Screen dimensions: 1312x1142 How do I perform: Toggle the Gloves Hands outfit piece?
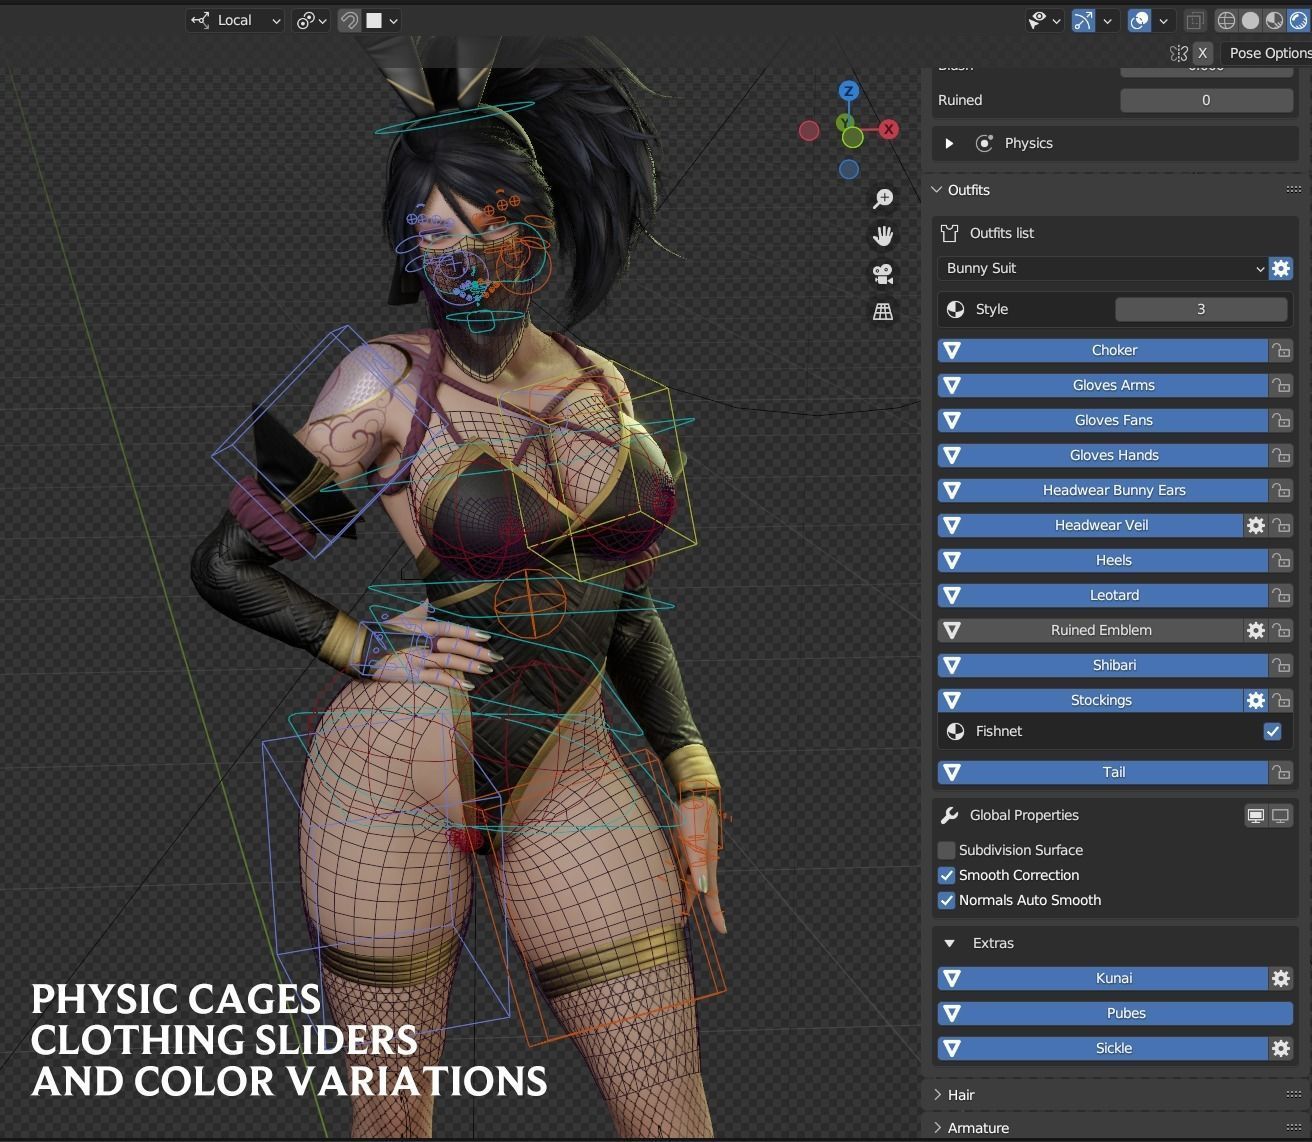coord(1102,455)
